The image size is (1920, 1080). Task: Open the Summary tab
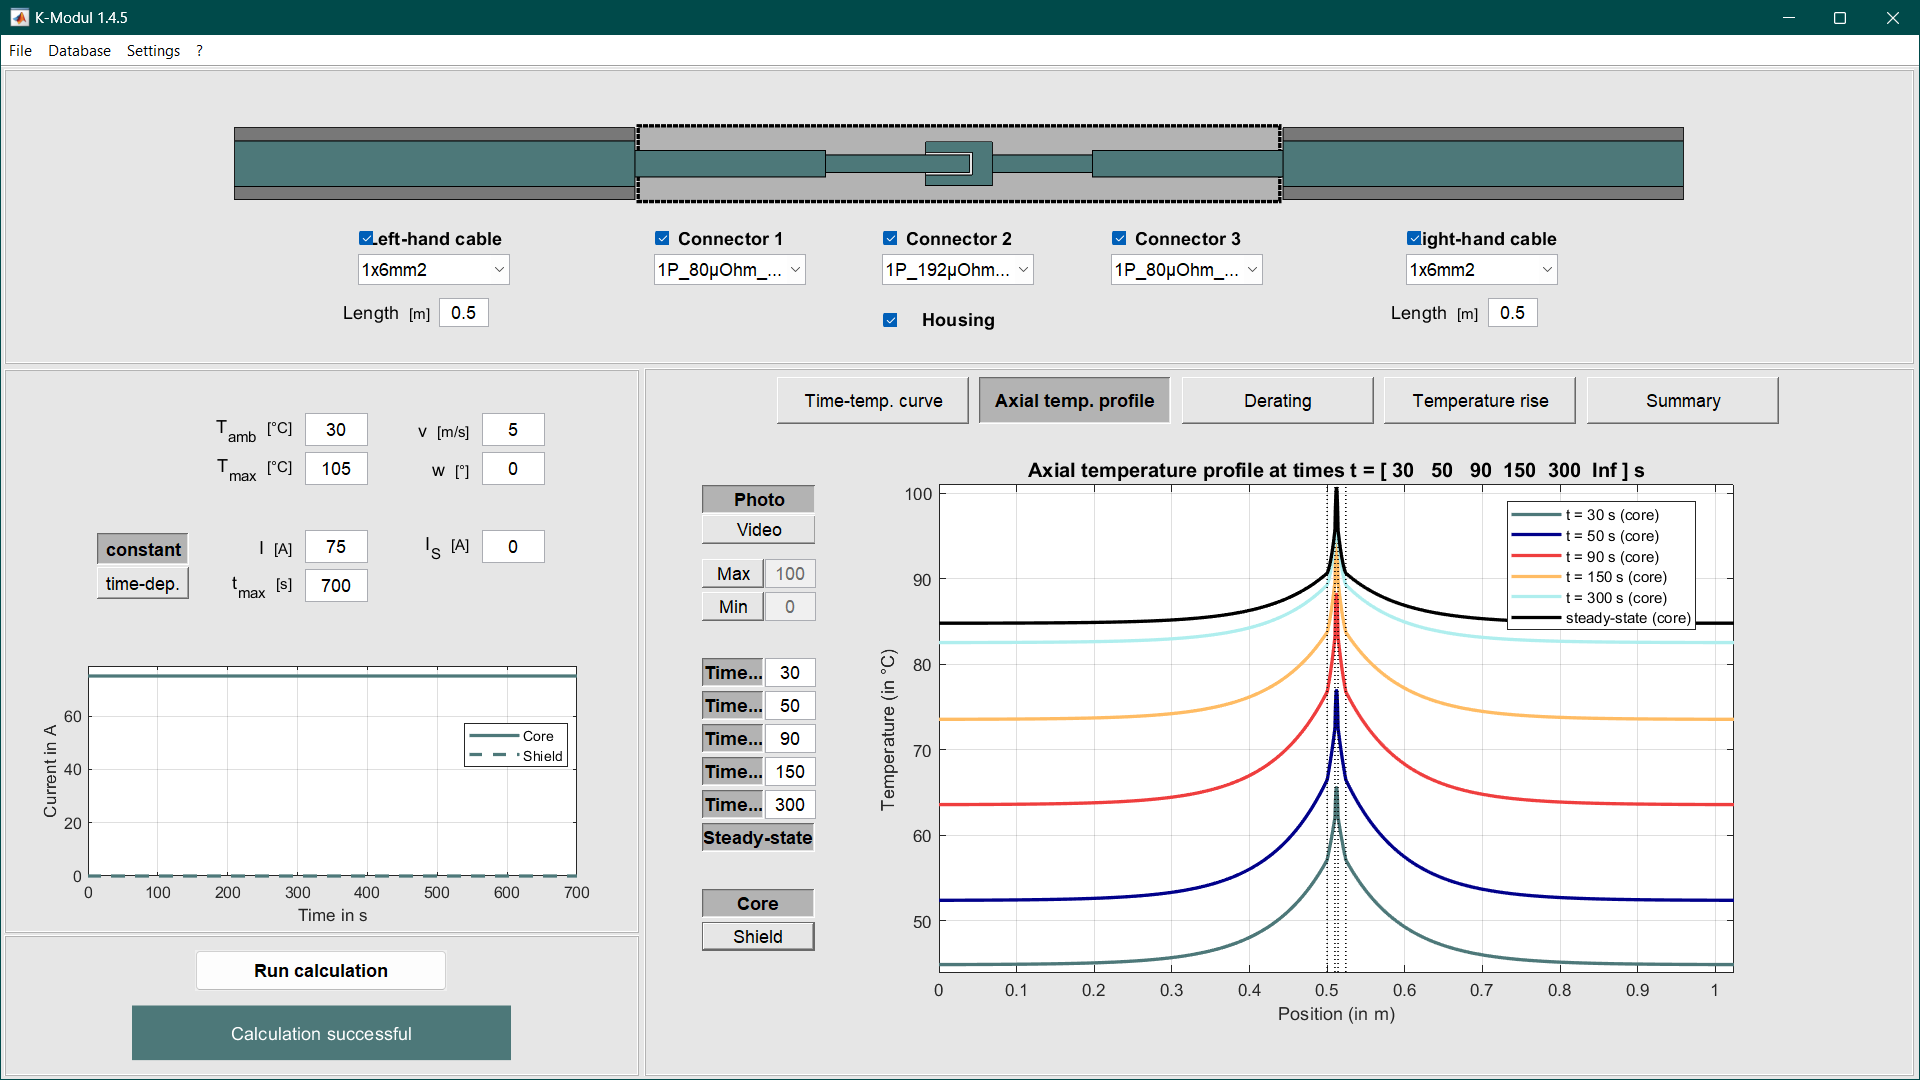pos(1683,401)
